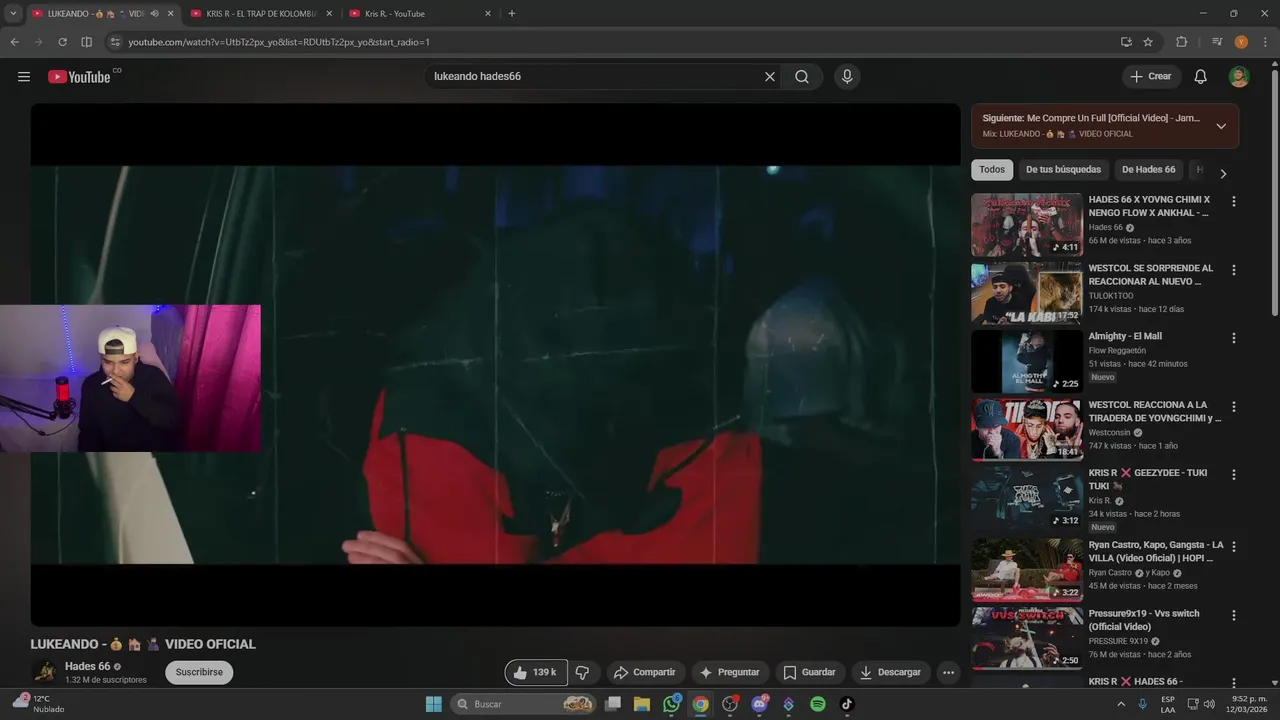Open options for WESTCOL SE SORPRENDE video
The image size is (1280, 720).
pyautogui.click(x=1233, y=270)
